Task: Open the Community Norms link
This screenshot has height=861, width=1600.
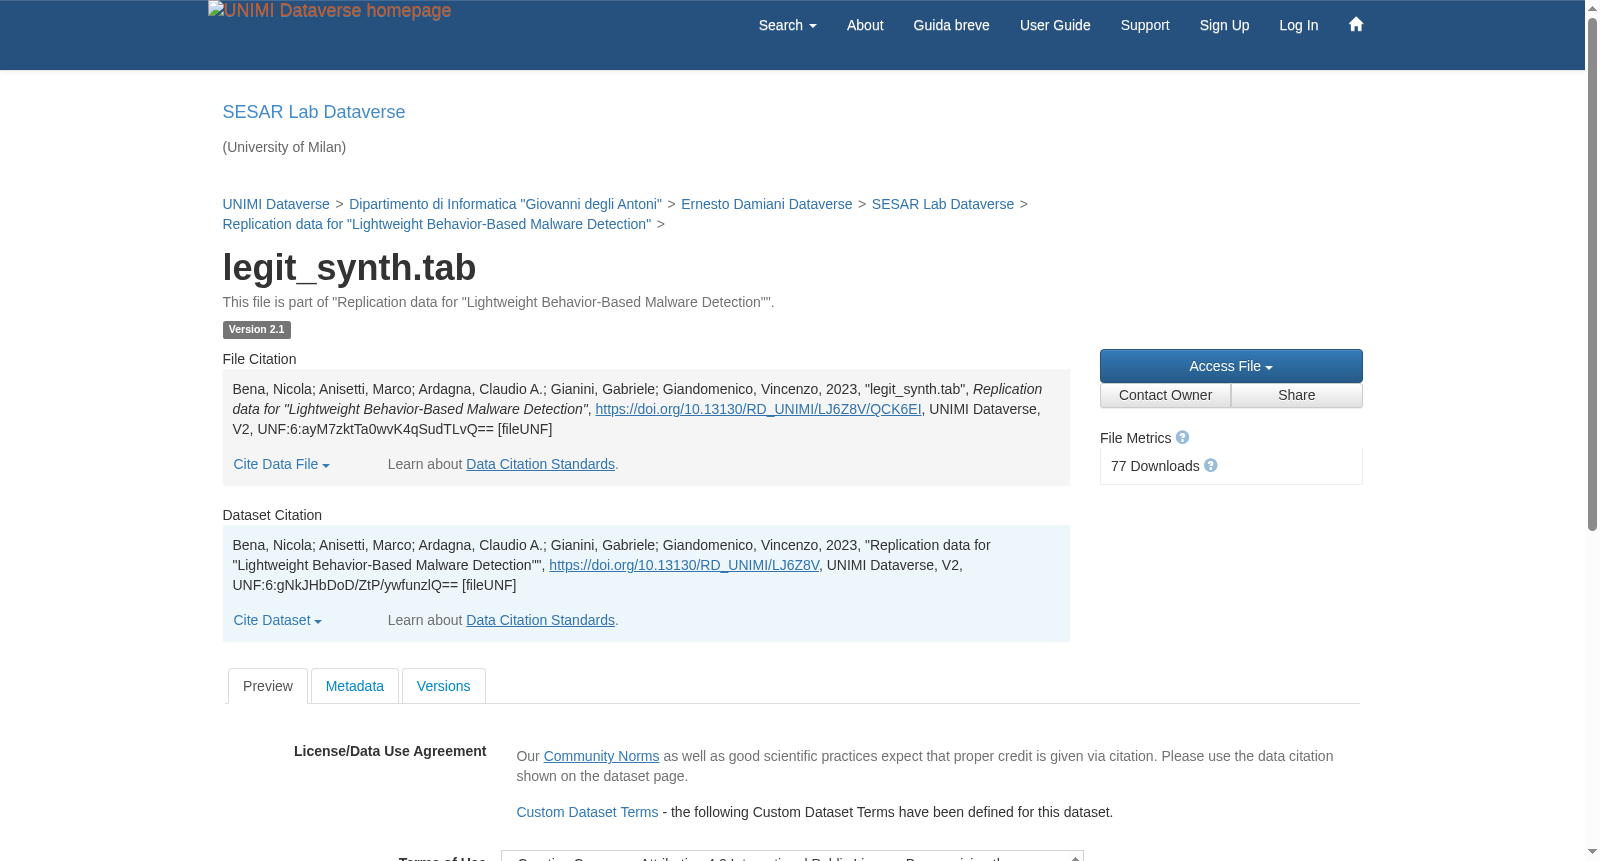Action: click(x=601, y=756)
